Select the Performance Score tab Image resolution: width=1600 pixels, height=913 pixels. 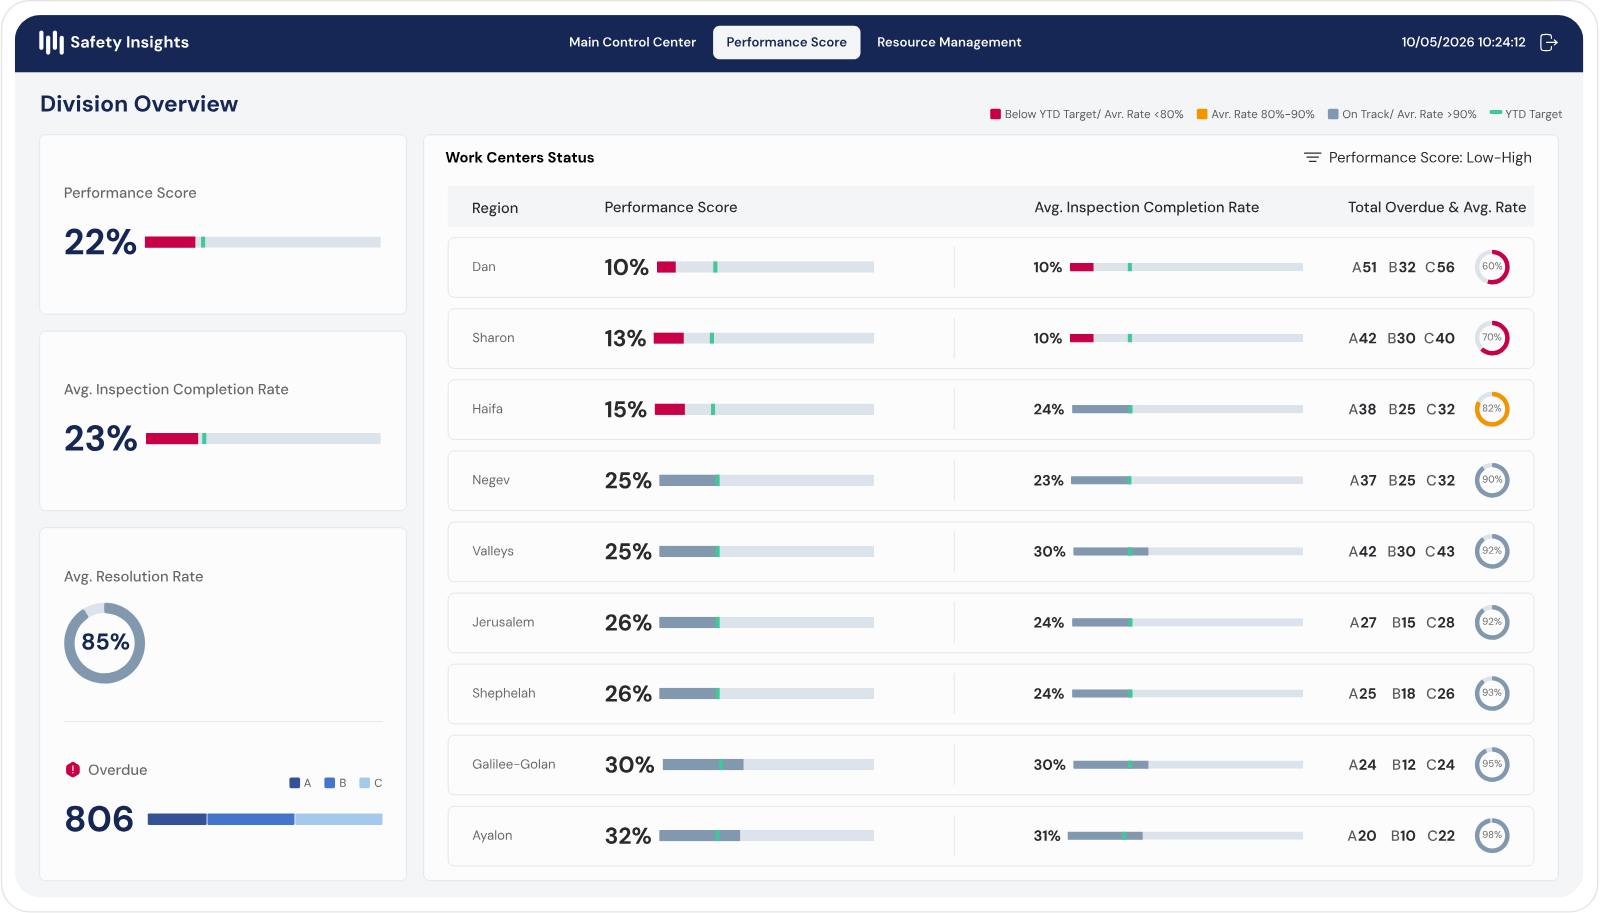tap(786, 42)
